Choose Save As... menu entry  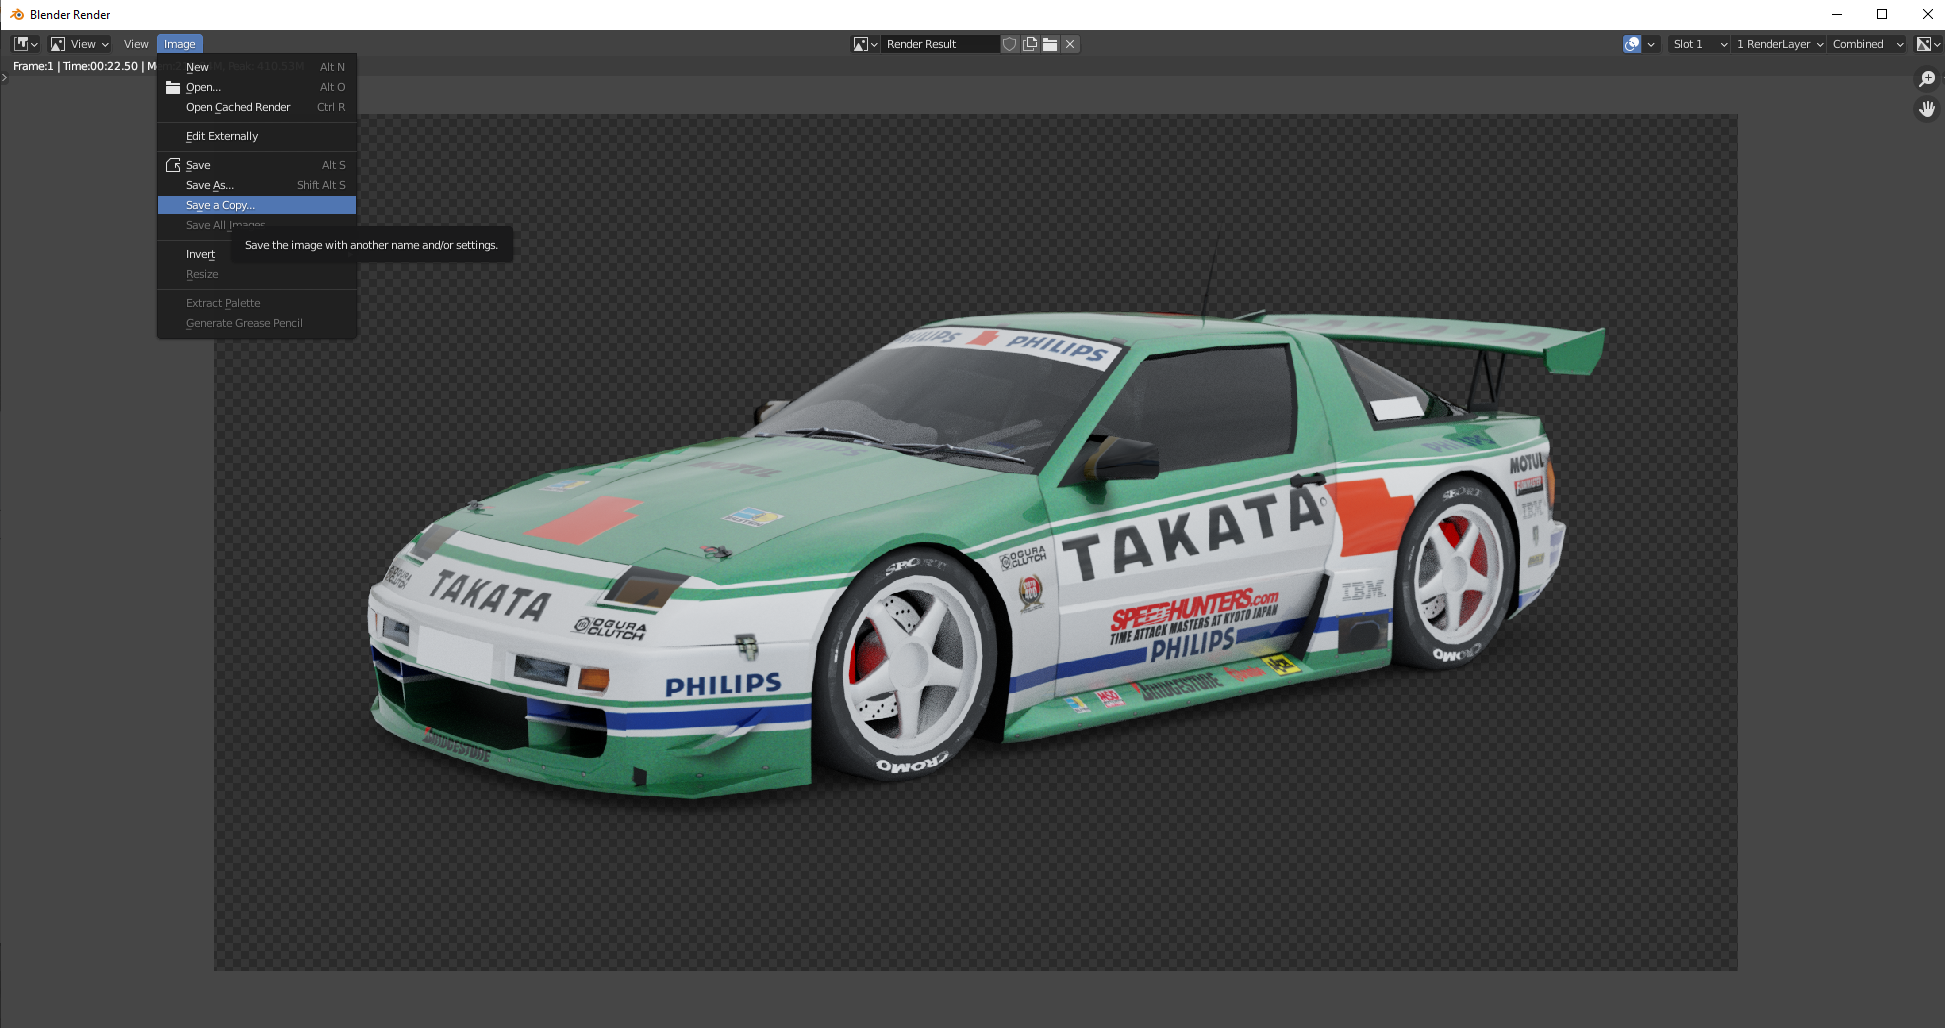coord(257,185)
